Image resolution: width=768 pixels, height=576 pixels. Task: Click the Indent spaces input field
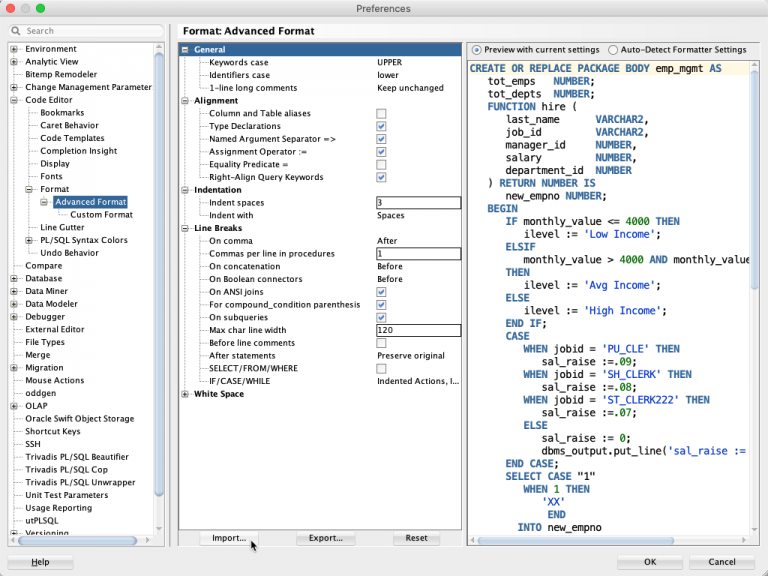pyautogui.click(x=418, y=202)
